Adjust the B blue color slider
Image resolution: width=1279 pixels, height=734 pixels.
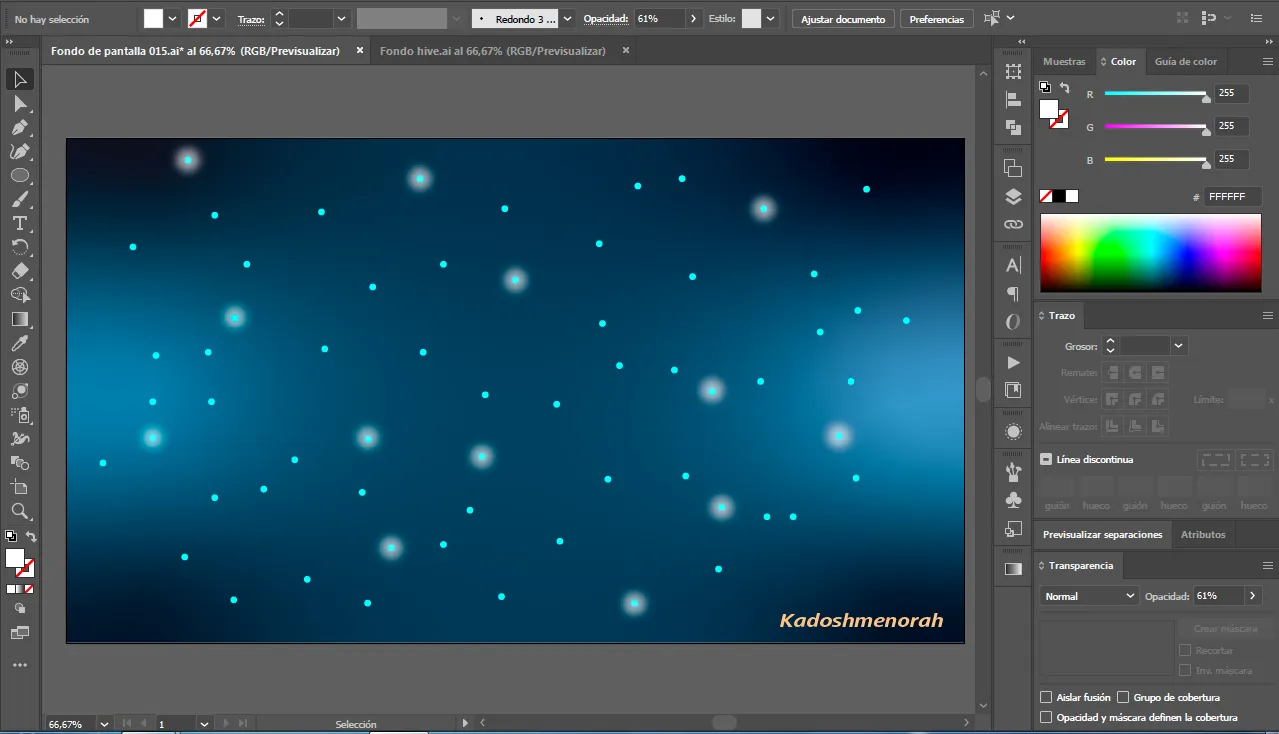1156,160
